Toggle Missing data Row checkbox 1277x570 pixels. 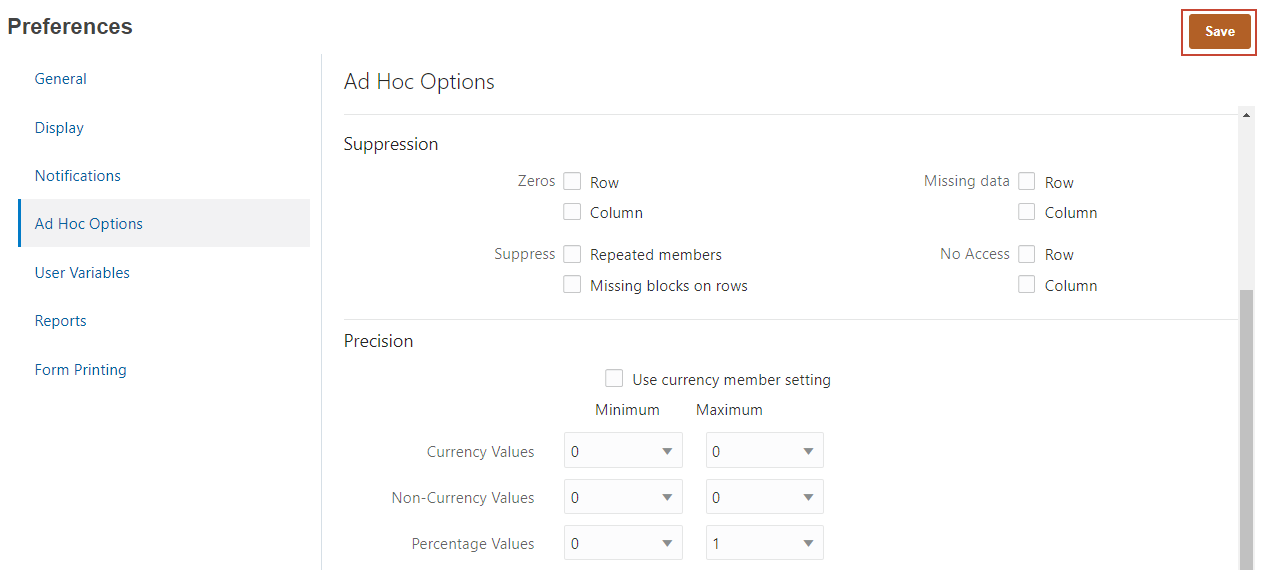1027,182
